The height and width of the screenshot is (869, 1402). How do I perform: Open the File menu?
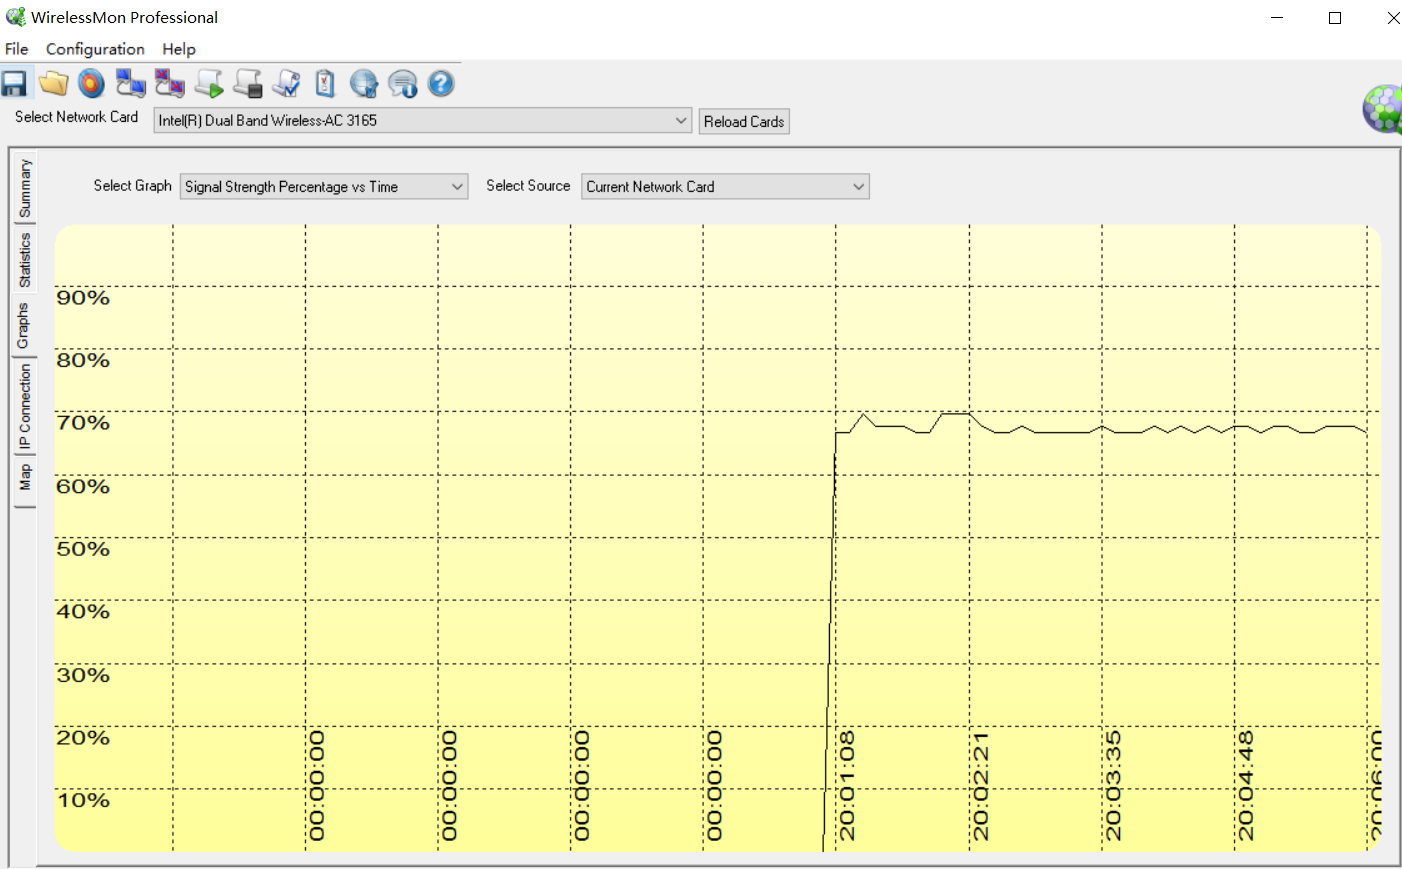[x=17, y=49]
